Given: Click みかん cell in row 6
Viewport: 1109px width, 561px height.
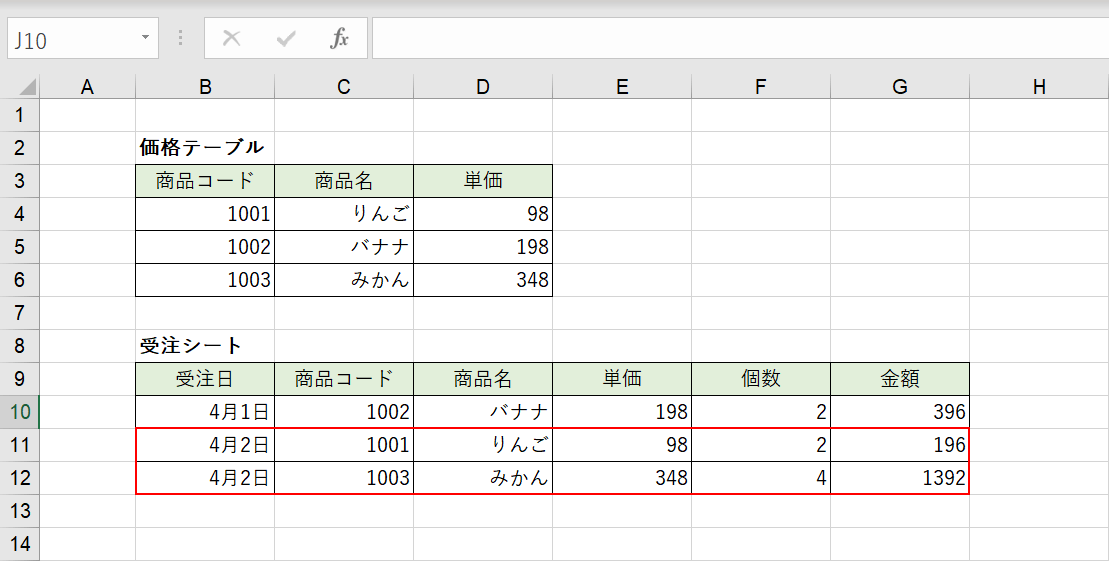Looking at the screenshot, I should click(344, 279).
